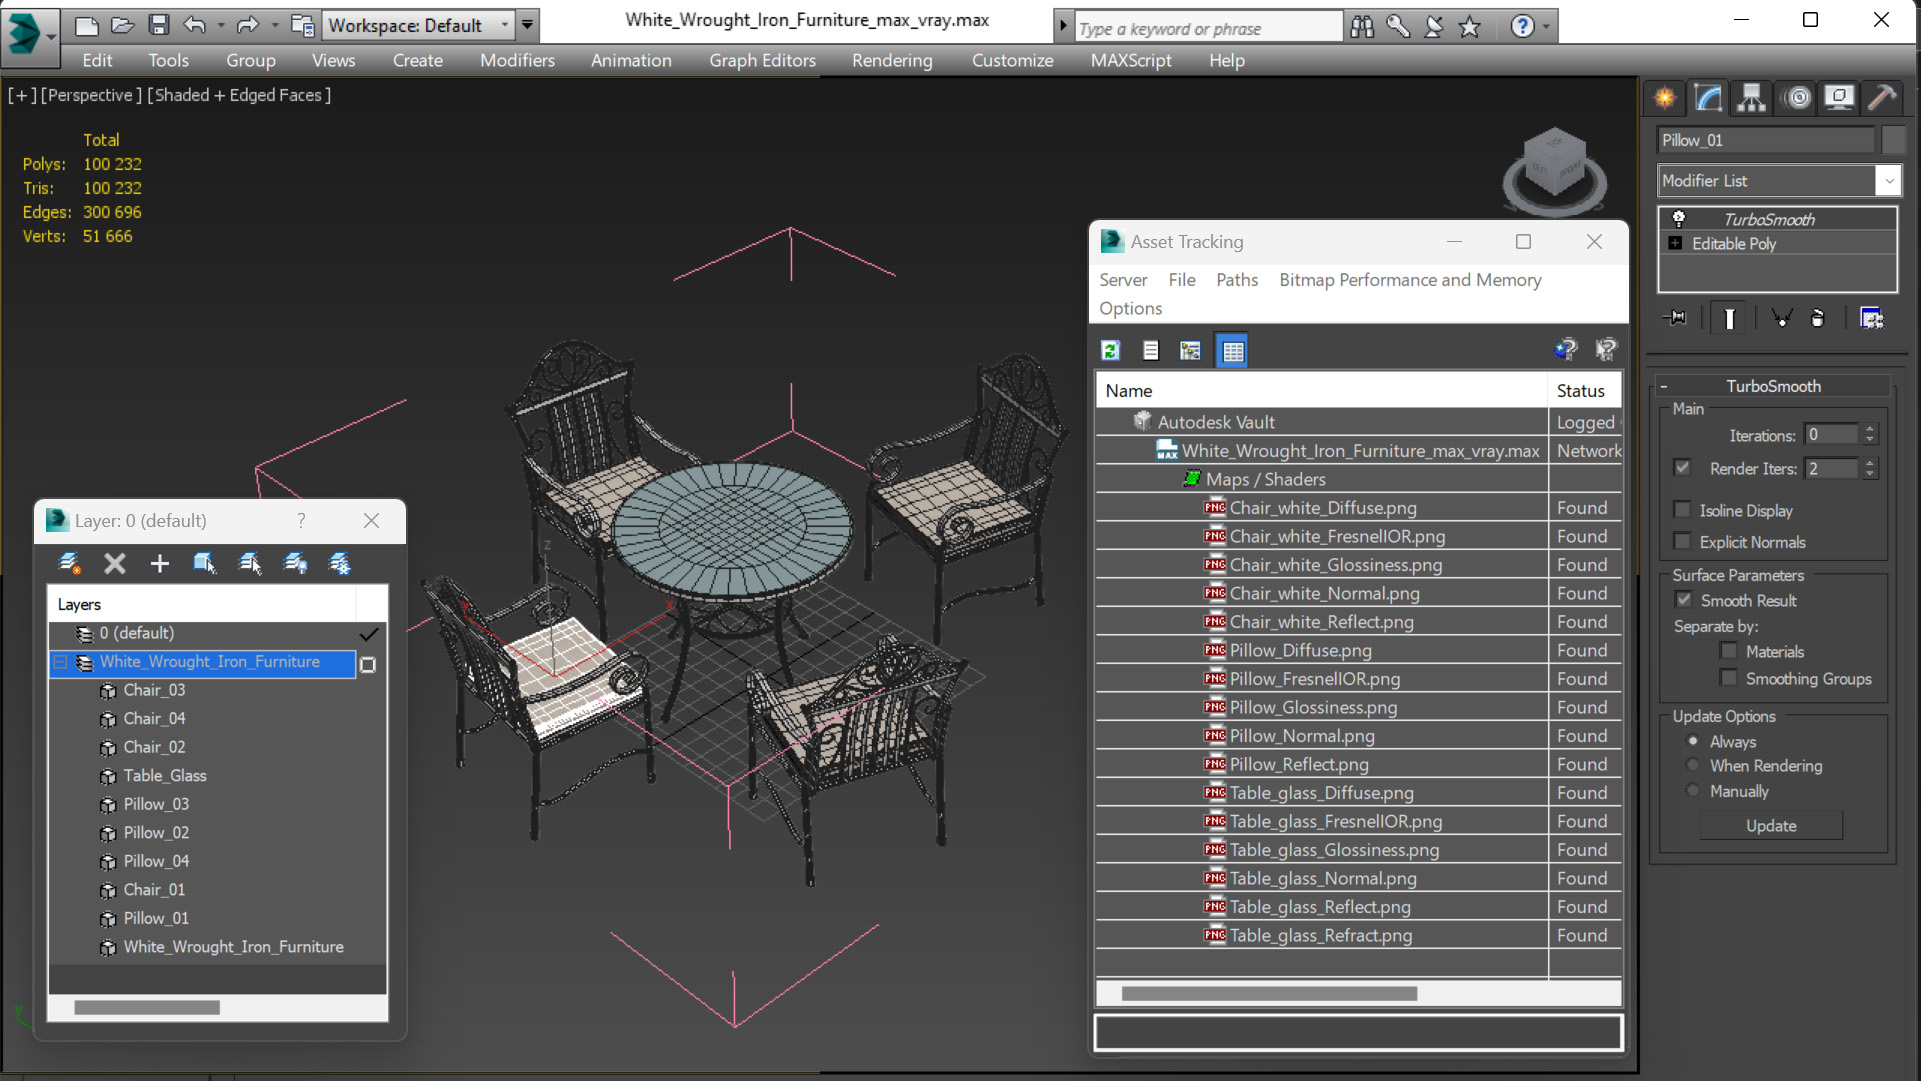The height and width of the screenshot is (1081, 1921).
Task: Click the Pin Stack icon
Action: (1675, 318)
